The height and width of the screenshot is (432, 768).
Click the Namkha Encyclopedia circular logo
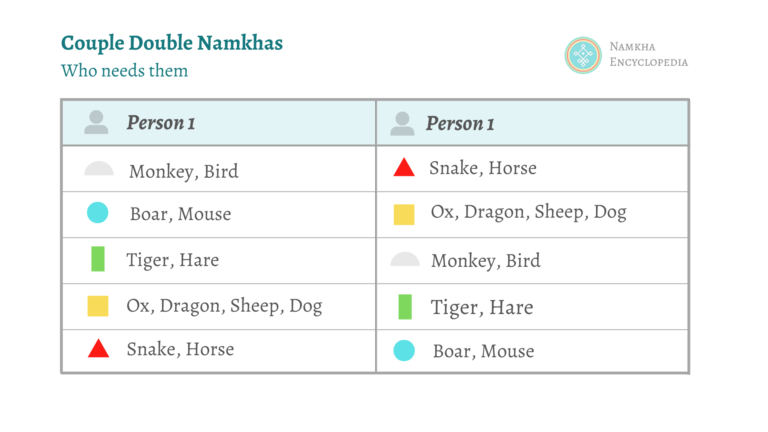[x=582, y=55]
